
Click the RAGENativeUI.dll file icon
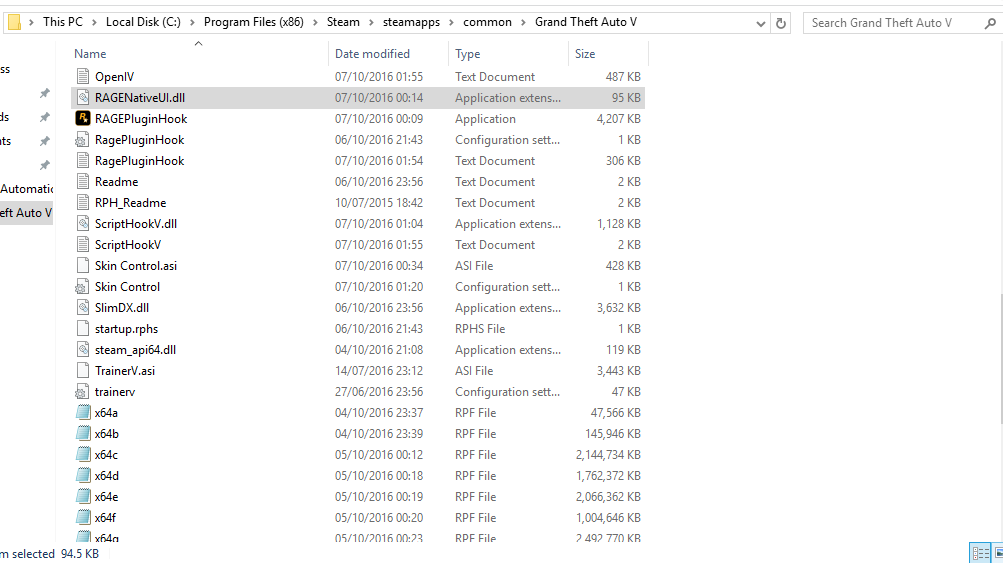click(x=83, y=98)
